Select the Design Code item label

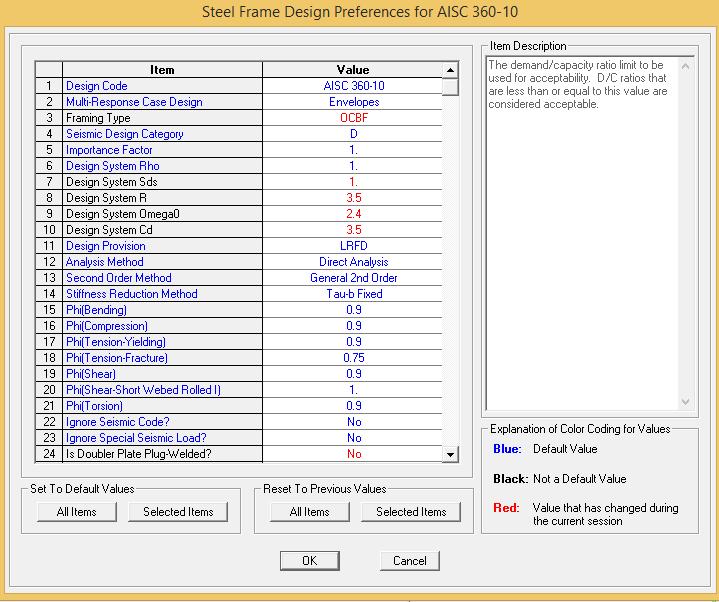(162, 86)
